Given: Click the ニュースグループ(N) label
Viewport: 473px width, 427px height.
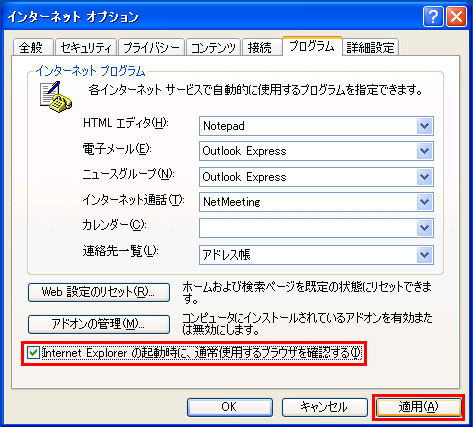Looking at the screenshot, I should point(128,174).
